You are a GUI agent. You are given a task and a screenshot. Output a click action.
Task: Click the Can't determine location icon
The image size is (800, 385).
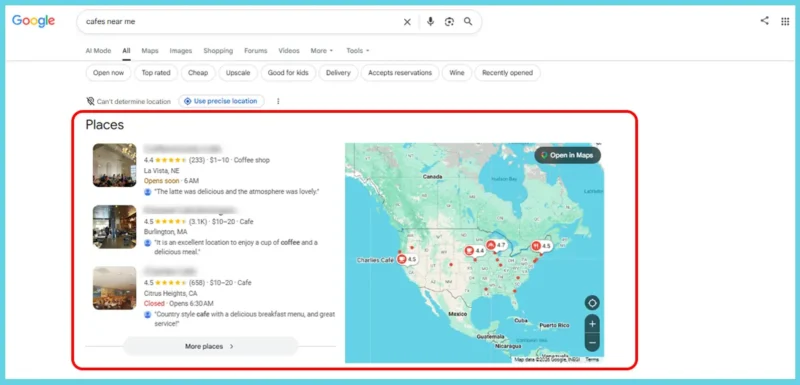[x=90, y=101]
